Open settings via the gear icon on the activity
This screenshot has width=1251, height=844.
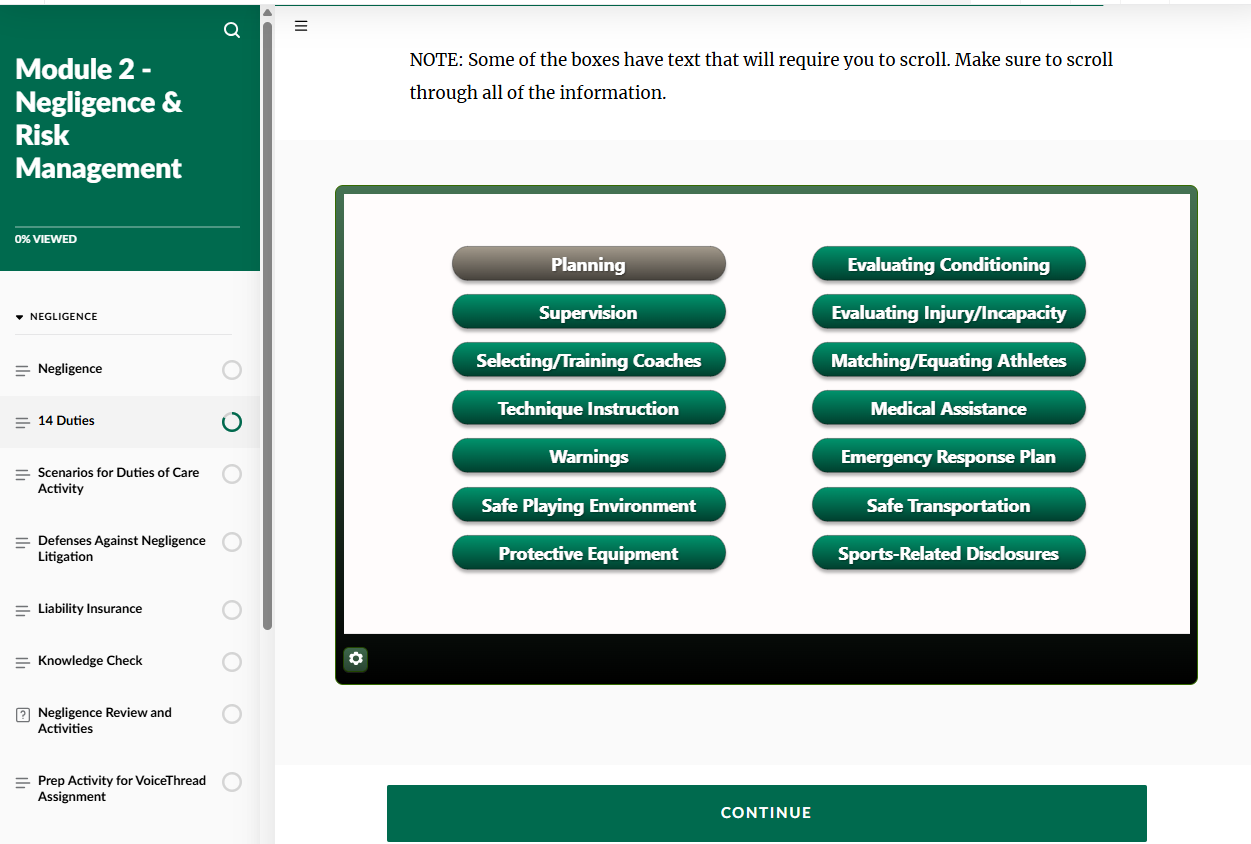point(356,659)
